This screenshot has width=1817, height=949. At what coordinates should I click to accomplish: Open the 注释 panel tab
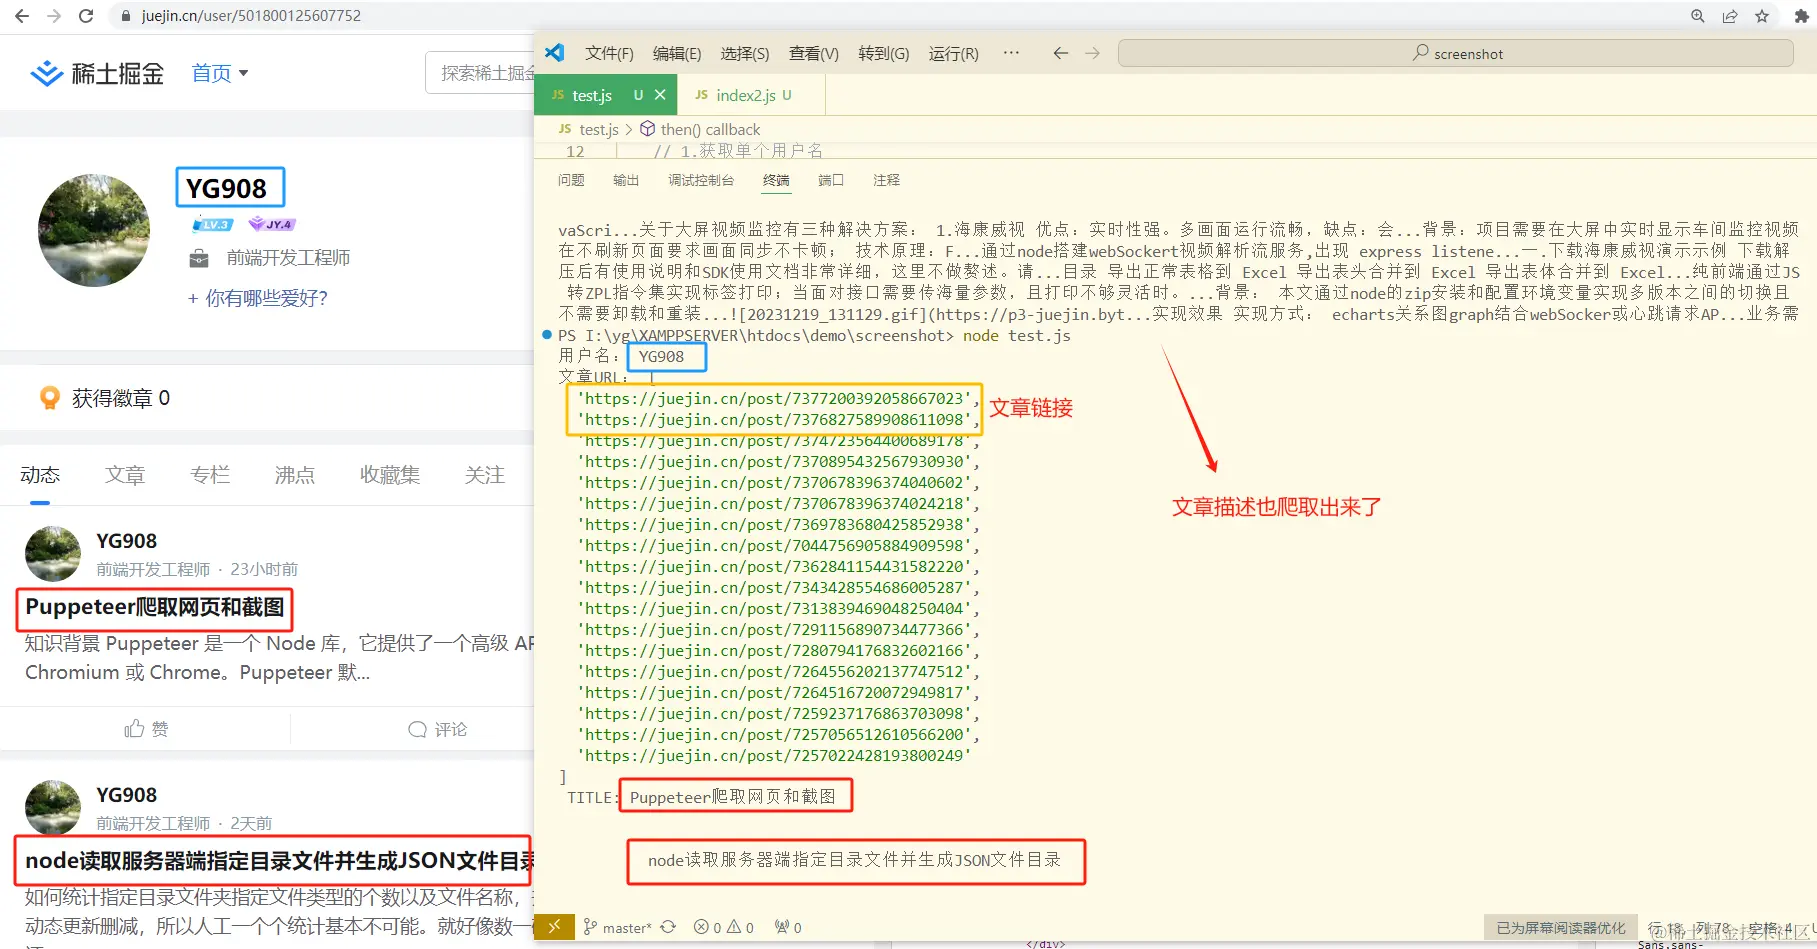coord(886,180)
